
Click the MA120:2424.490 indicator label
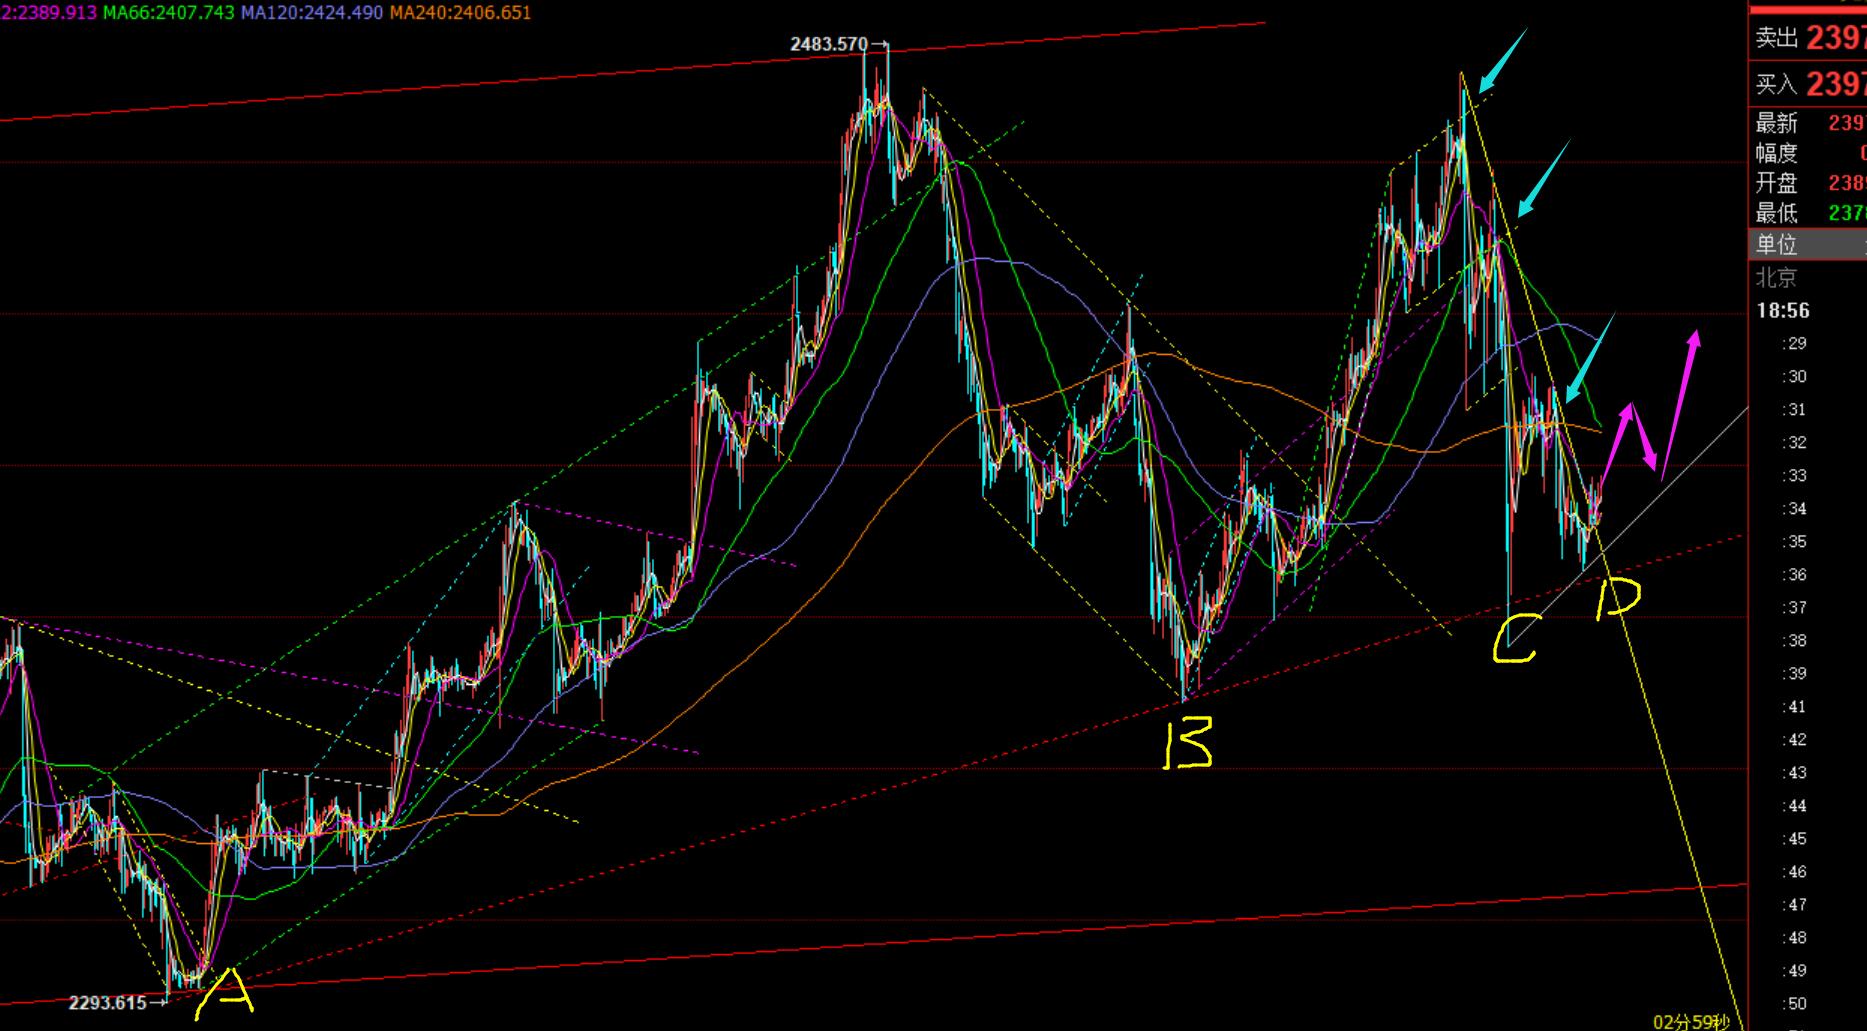click(312, 12)
